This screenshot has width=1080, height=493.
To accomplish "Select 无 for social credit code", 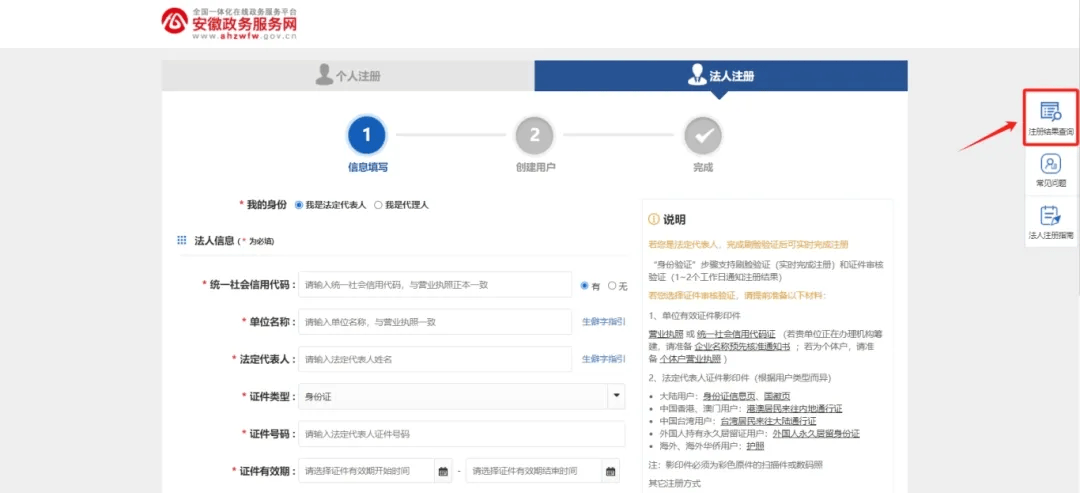I will coord(612,286).
